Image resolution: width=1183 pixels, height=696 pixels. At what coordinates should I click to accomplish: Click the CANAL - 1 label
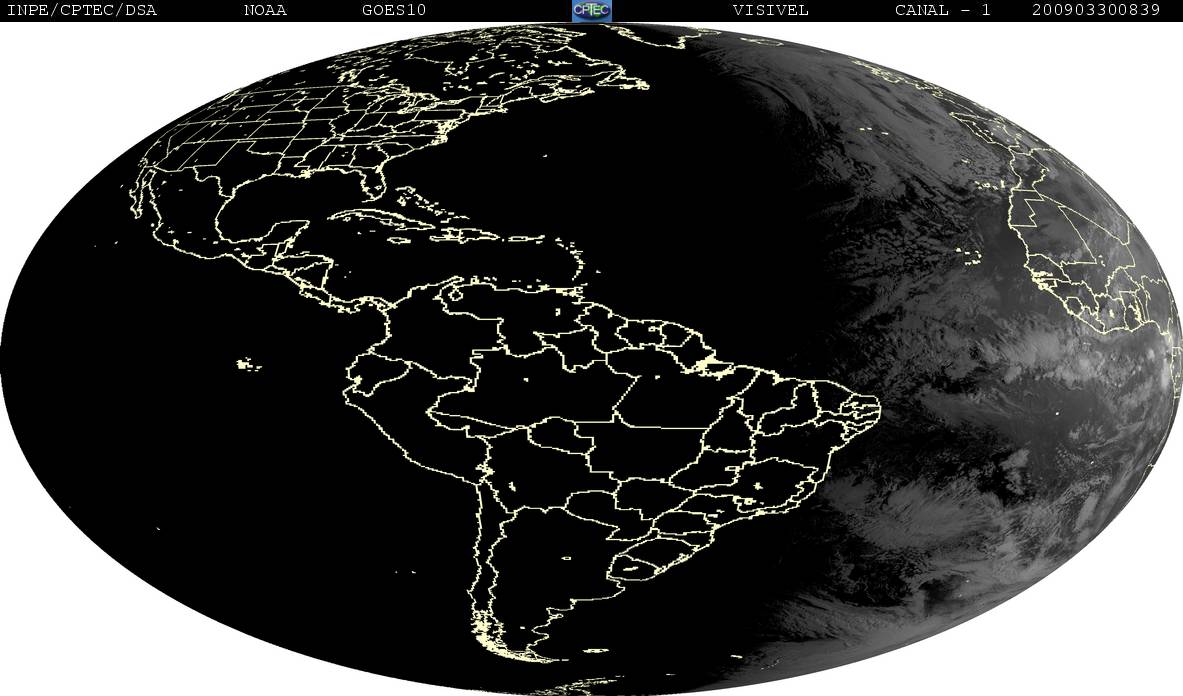(942, 11)
